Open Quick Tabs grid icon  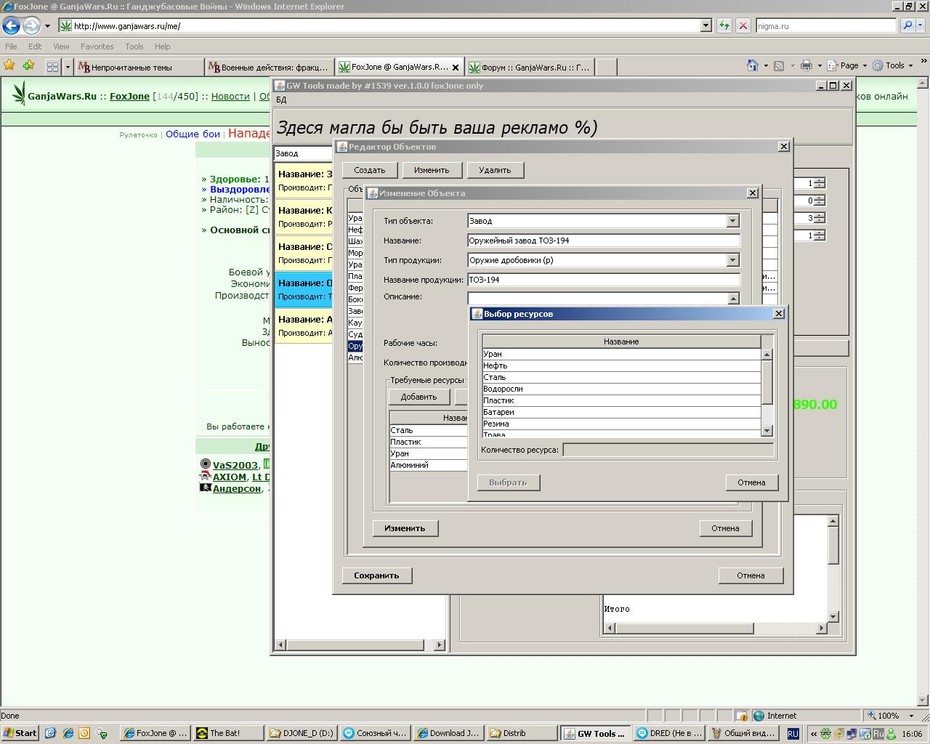tap(52, 67)
